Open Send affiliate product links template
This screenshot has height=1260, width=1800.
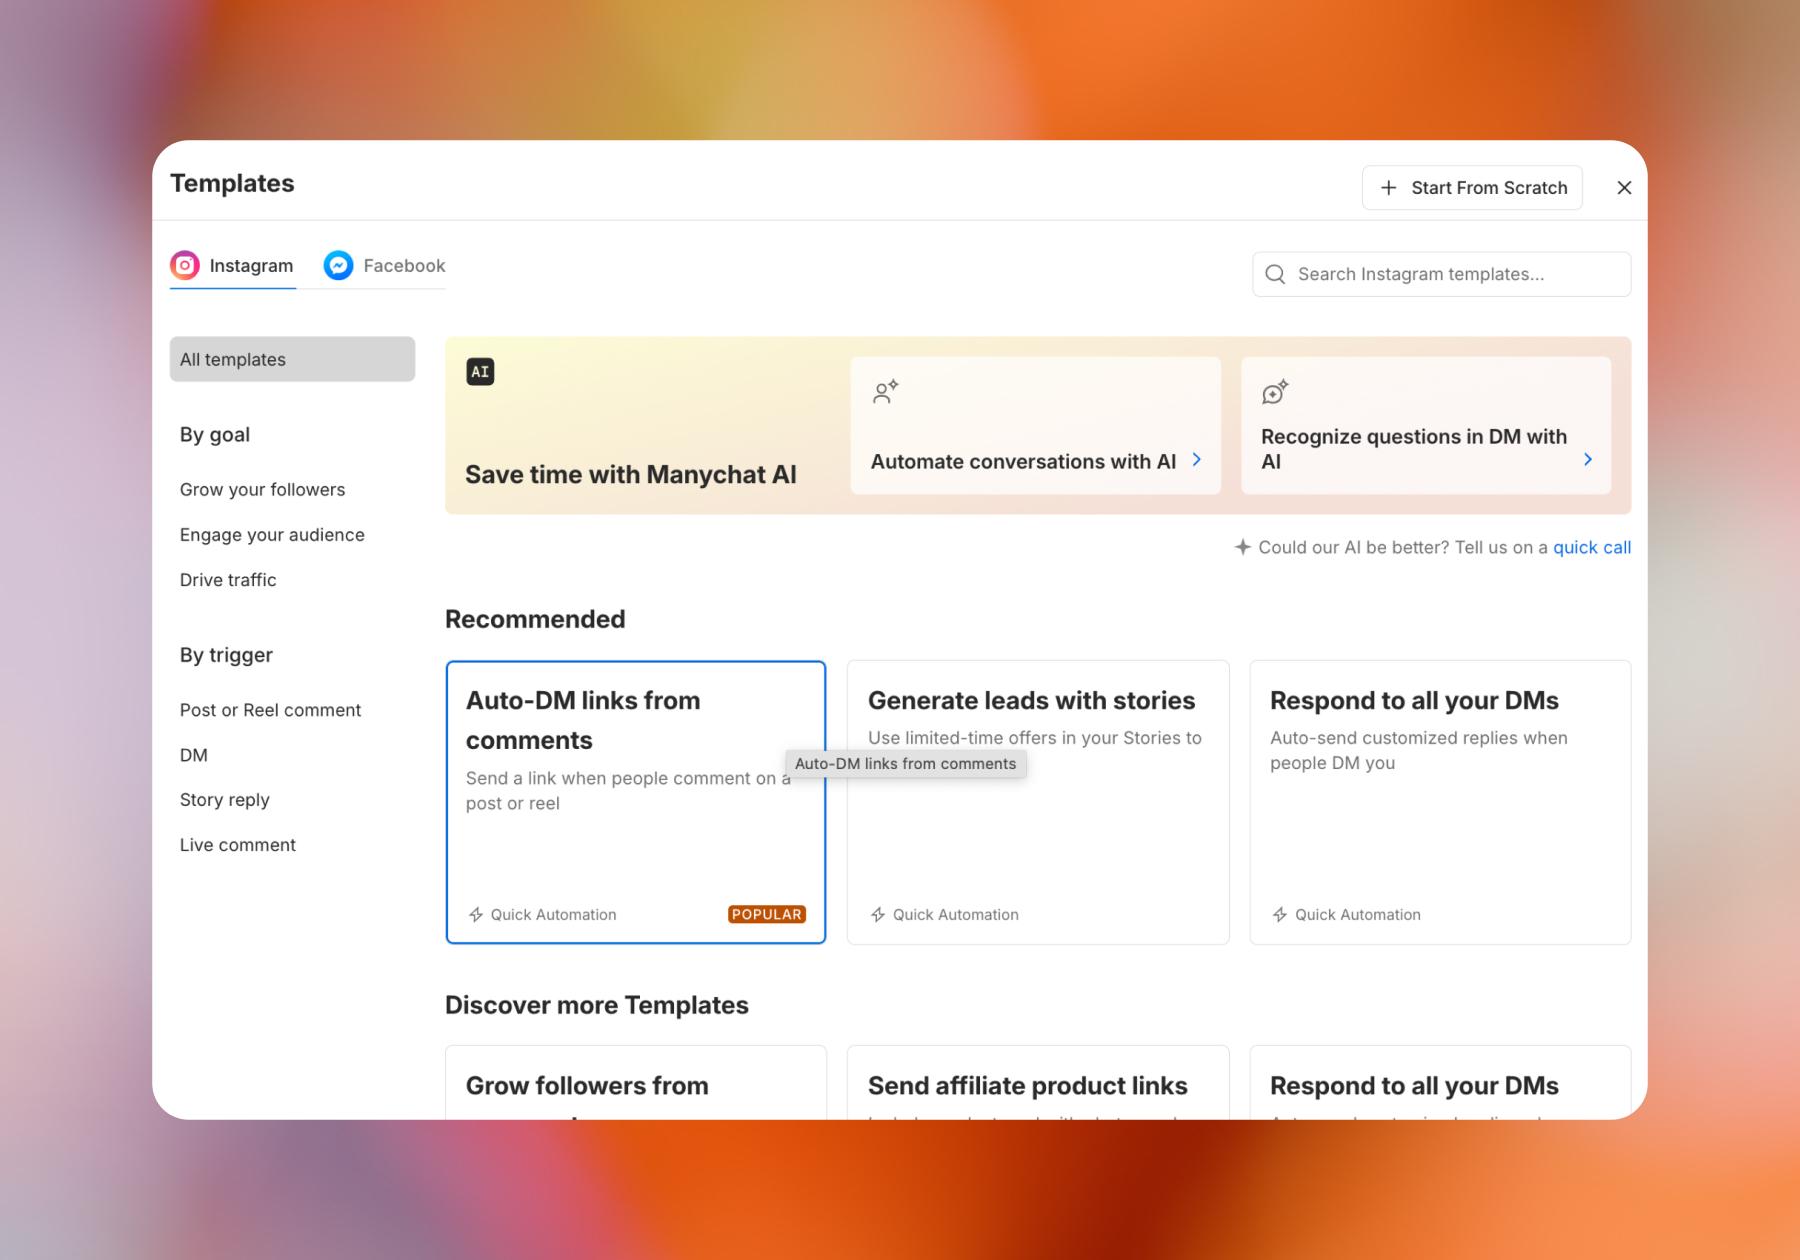coord(1038,1083)
